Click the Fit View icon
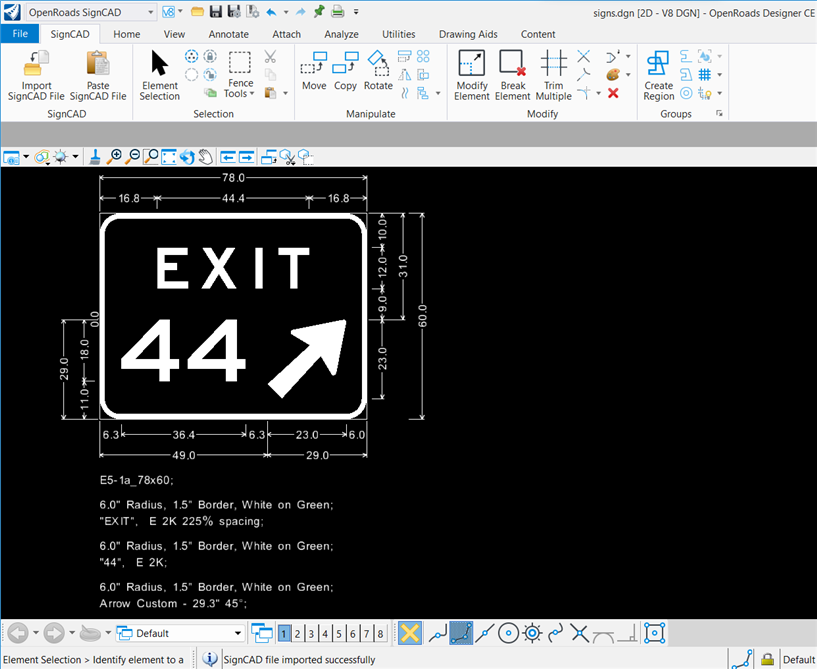The height and width of the screenshot is (669, 817). tap(169, 157)
